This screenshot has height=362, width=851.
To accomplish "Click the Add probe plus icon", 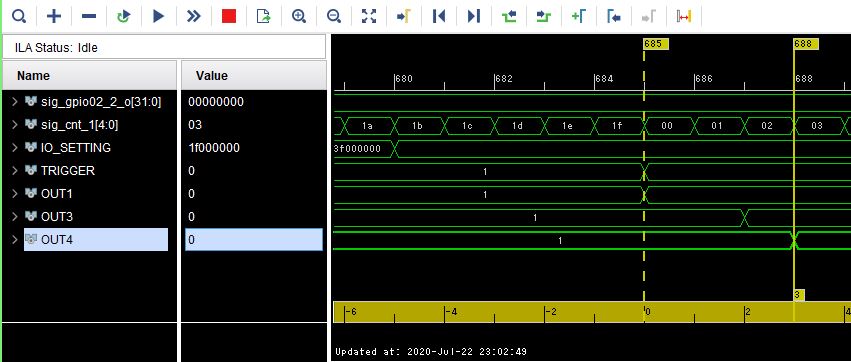I will coord(54,16).
